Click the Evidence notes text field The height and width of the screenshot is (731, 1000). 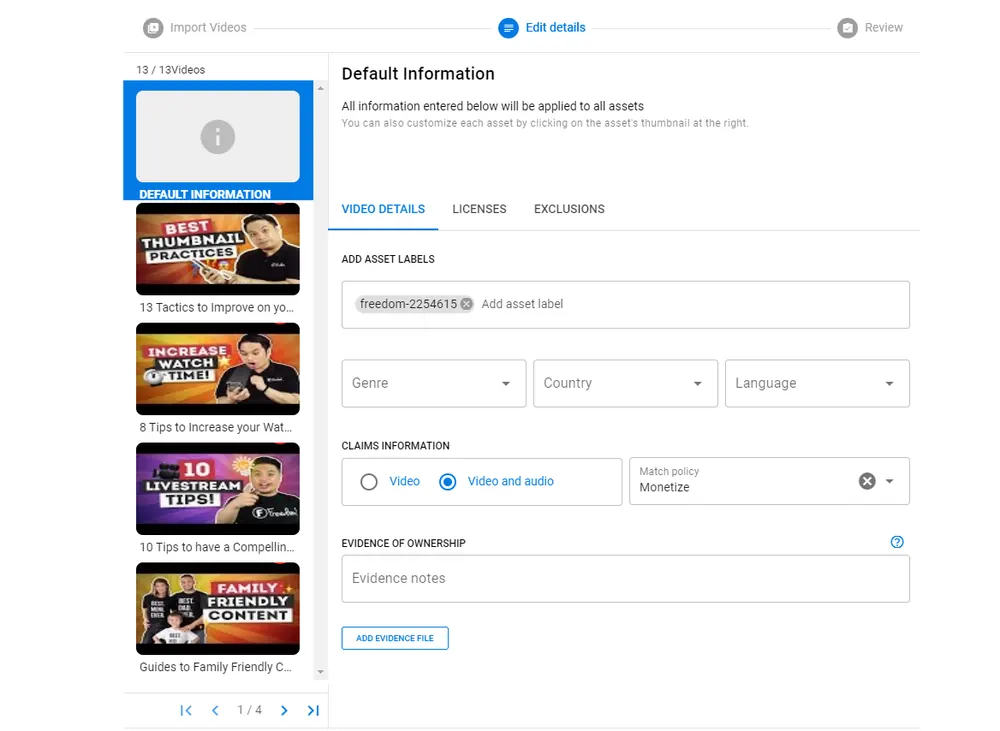point(626,579)
